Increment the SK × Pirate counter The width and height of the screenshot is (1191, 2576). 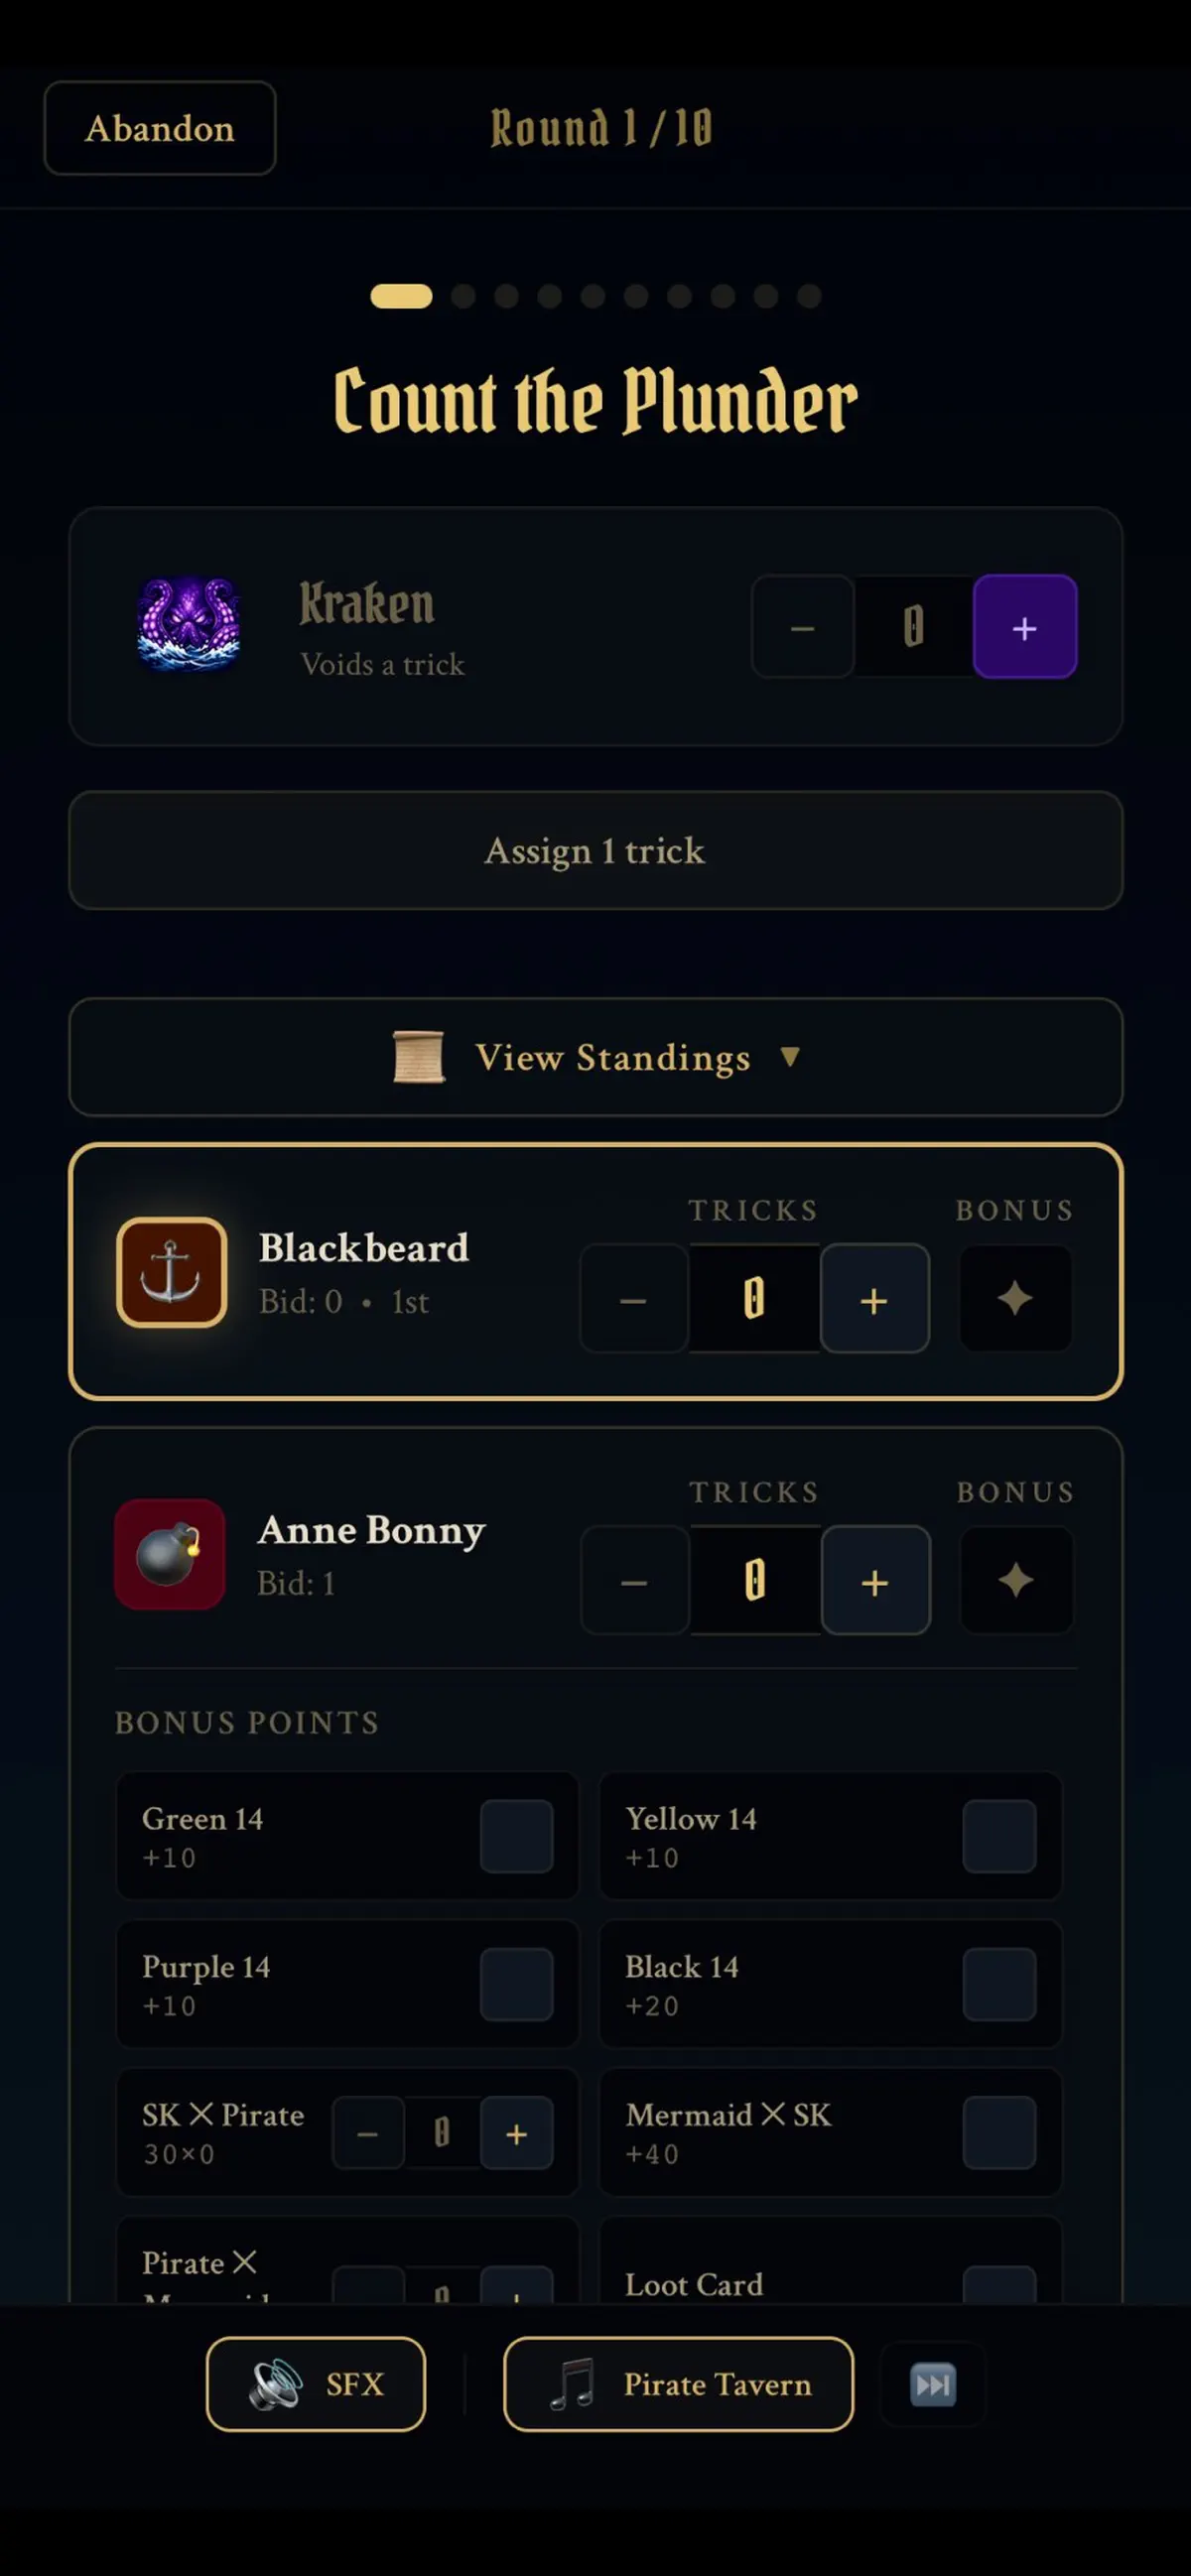pos(516,2132)
